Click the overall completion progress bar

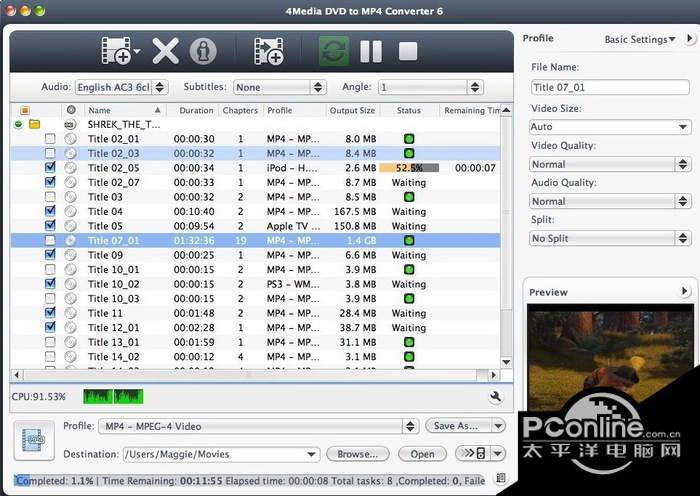(x=249, y=480)
